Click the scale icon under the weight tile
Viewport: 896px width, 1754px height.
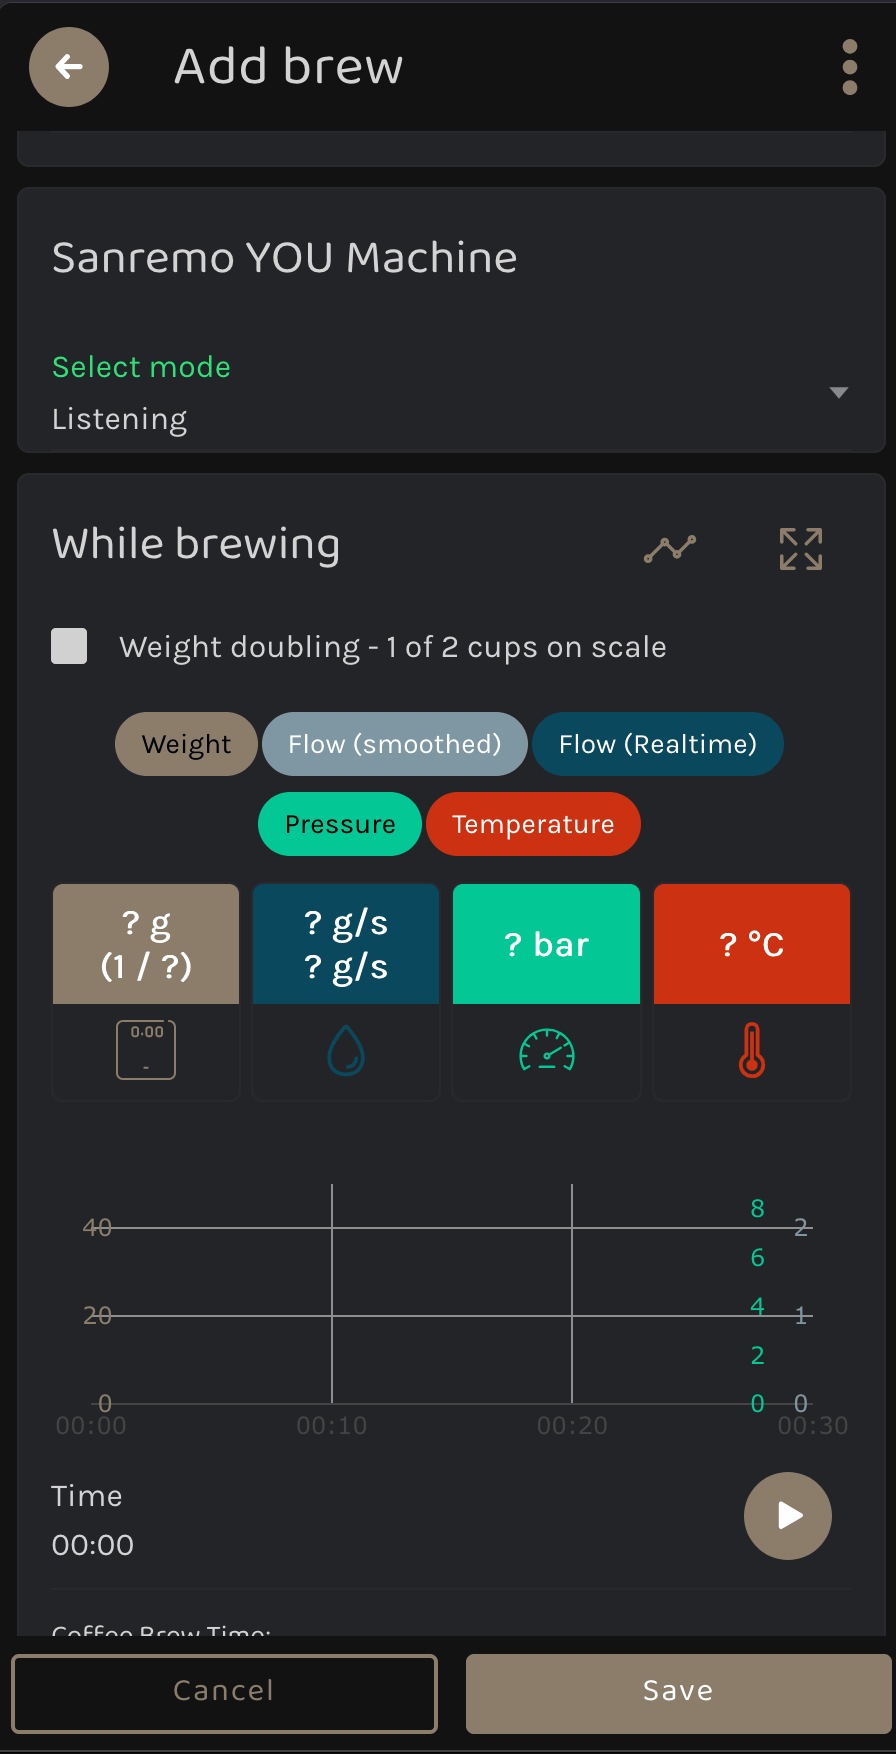(145, 1049)
